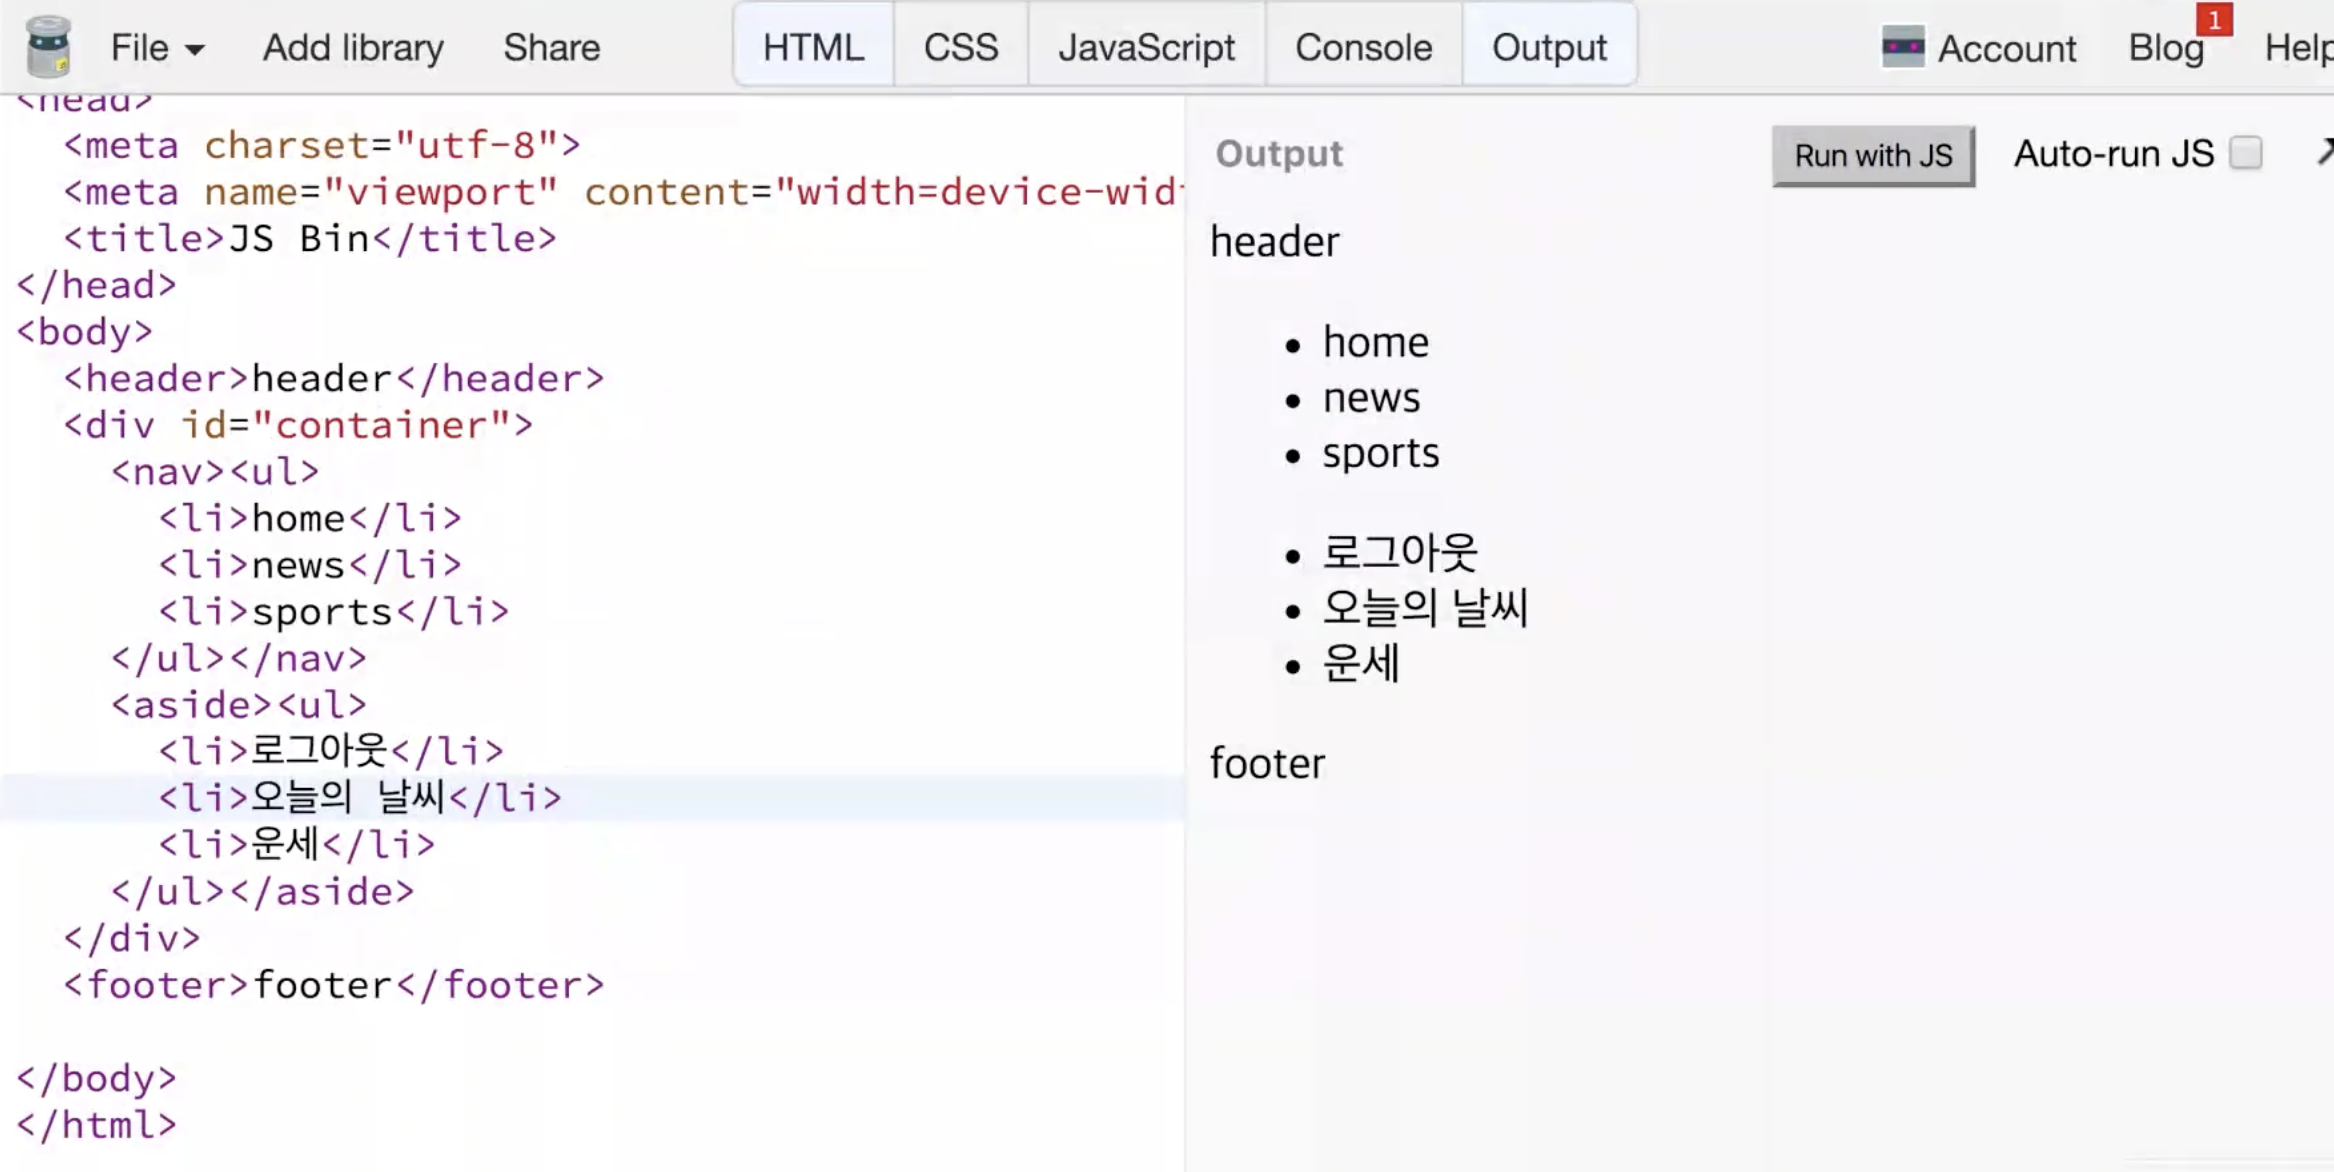Open the File dropdown menu

click(x=157, y=47)
